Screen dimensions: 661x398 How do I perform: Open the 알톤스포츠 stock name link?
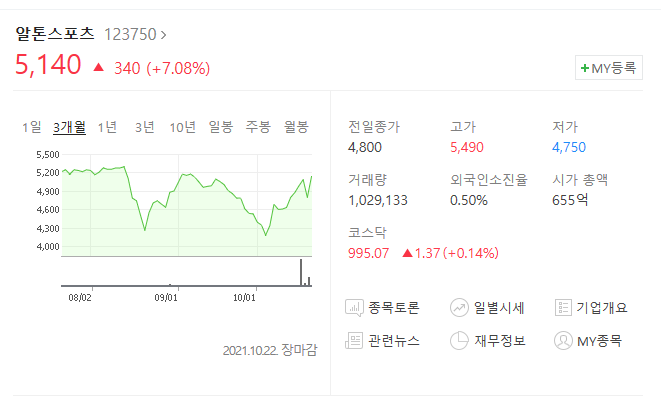(x=55, y=34)
